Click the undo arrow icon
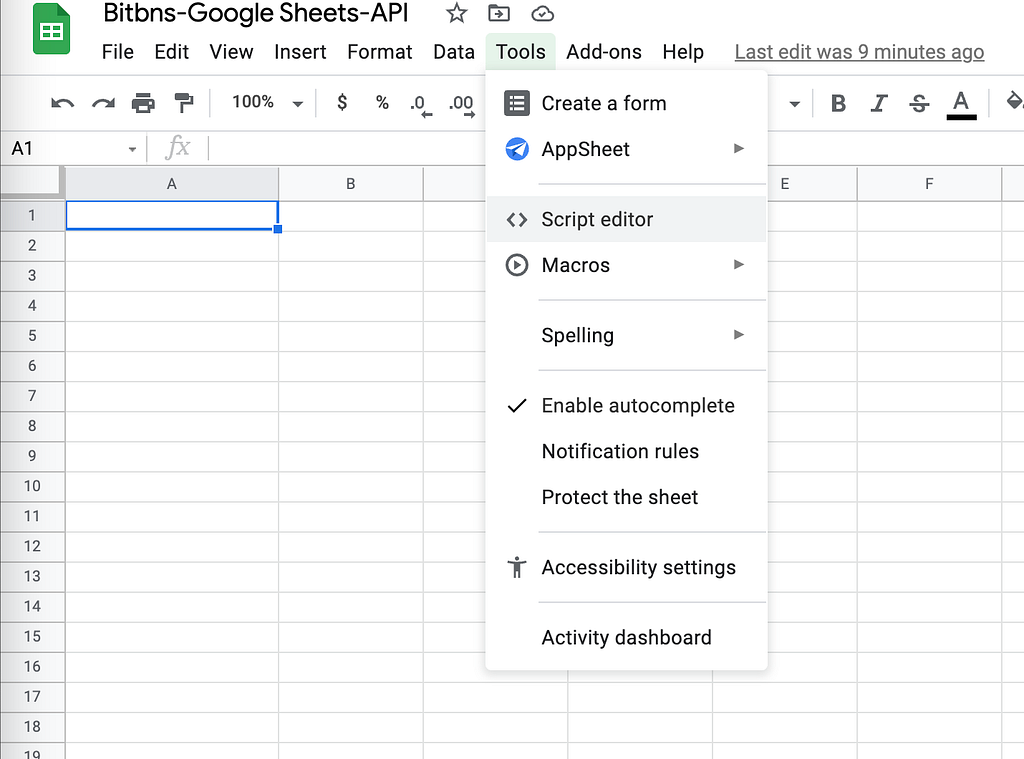The image size is (1024, 759). coord(63,103)
